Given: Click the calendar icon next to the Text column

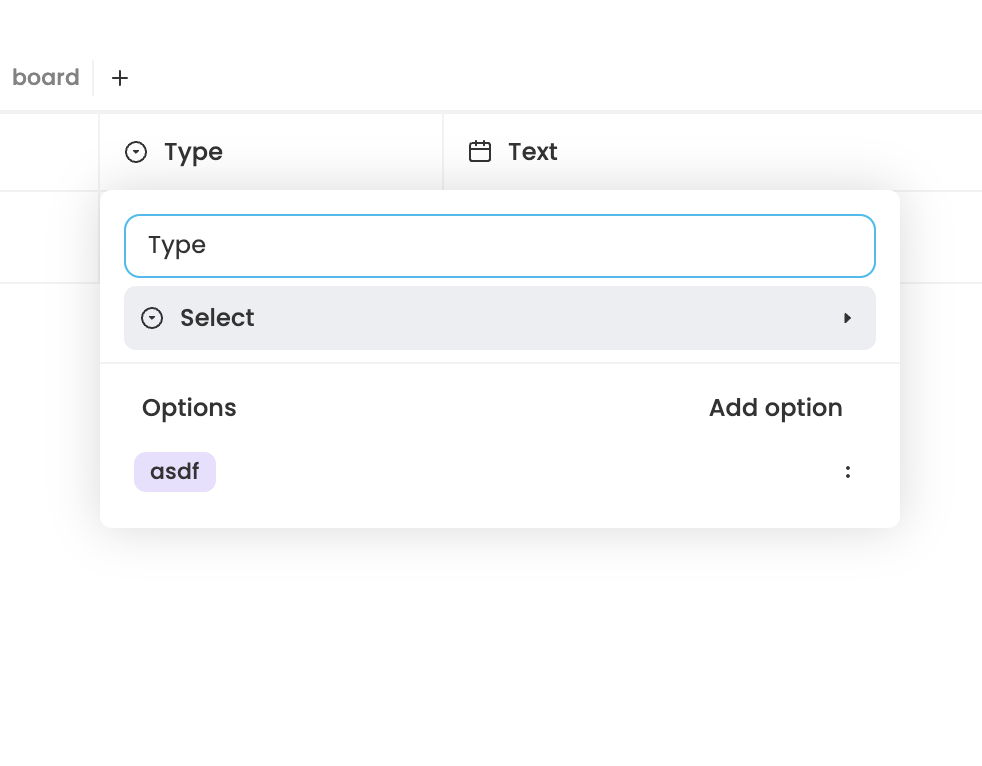Looking at the screenshot, I should tap(480, 151).
